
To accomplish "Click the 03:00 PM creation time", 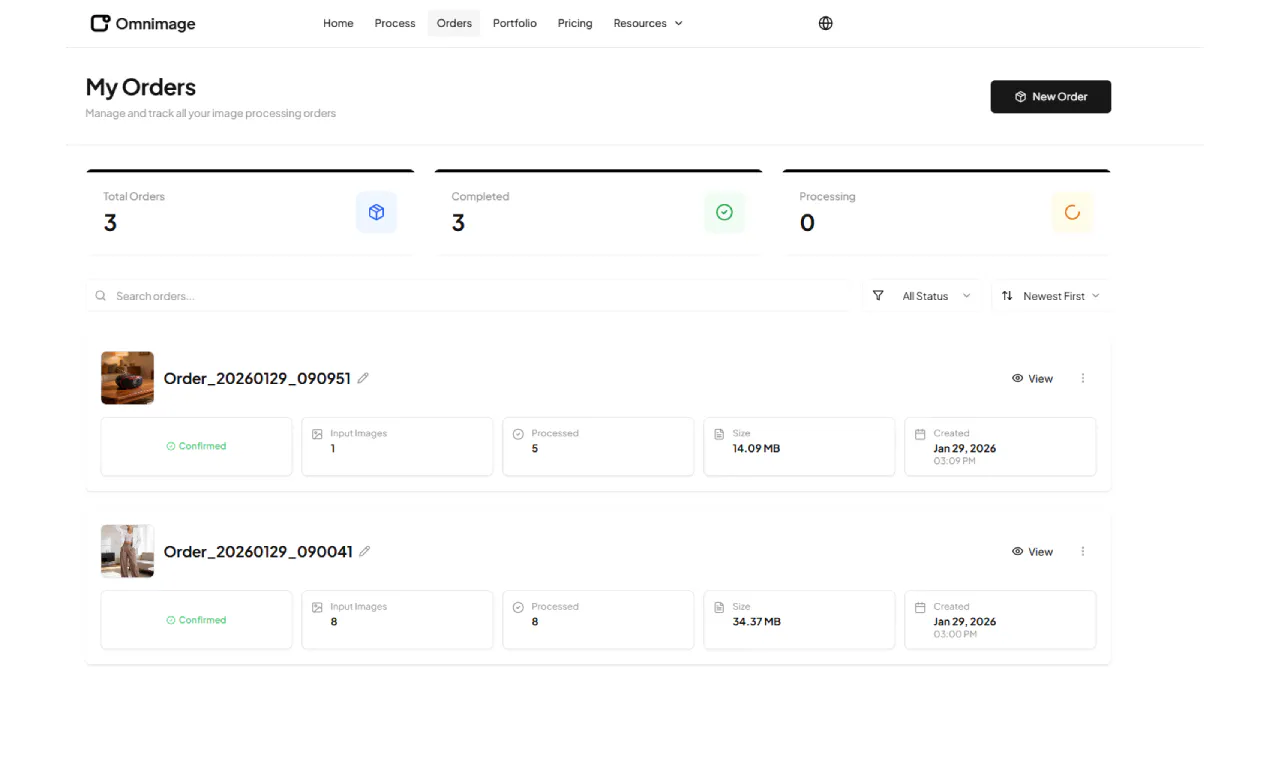I will tap(955, 634).
